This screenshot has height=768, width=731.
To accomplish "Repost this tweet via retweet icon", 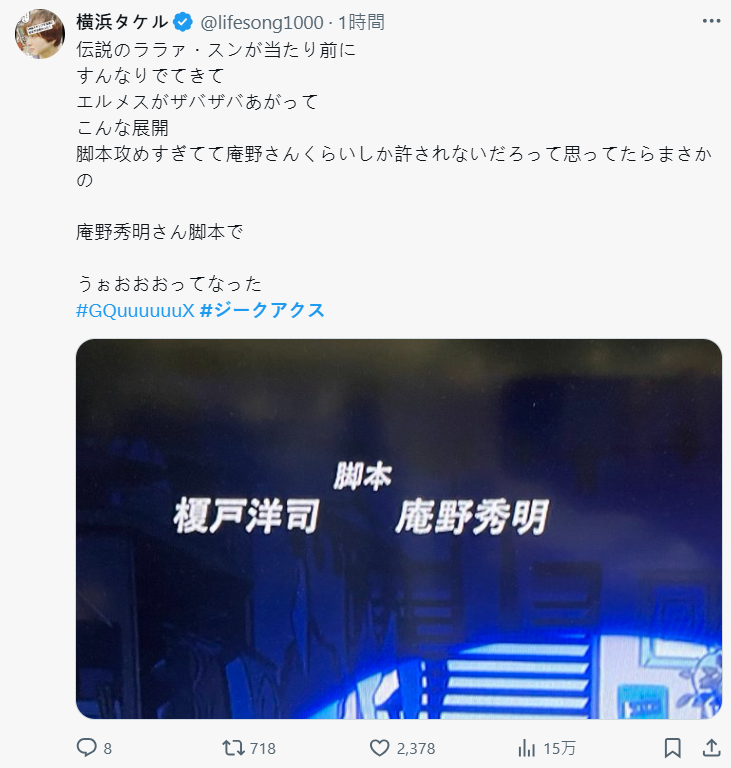I will point(233,748).
